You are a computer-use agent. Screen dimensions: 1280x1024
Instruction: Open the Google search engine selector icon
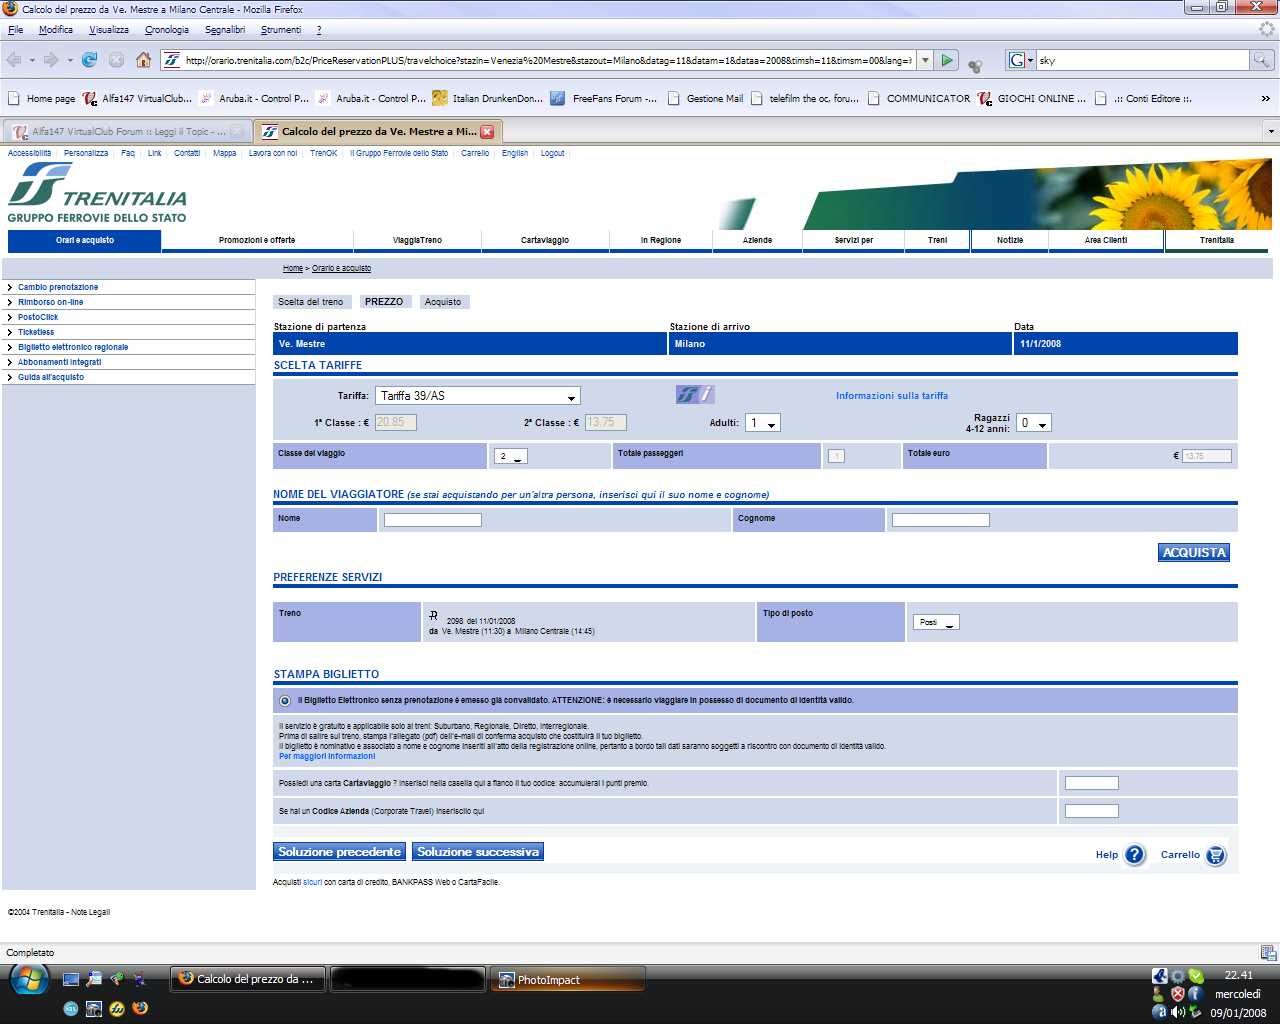coord(1020,60)
